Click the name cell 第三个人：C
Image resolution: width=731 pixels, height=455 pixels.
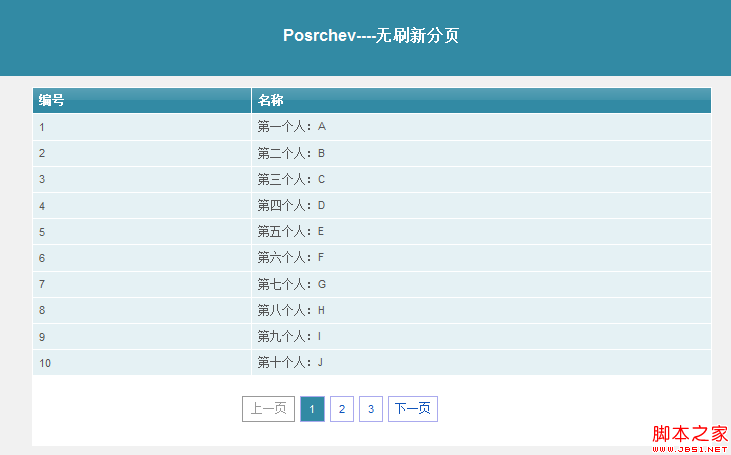(292, 179)
